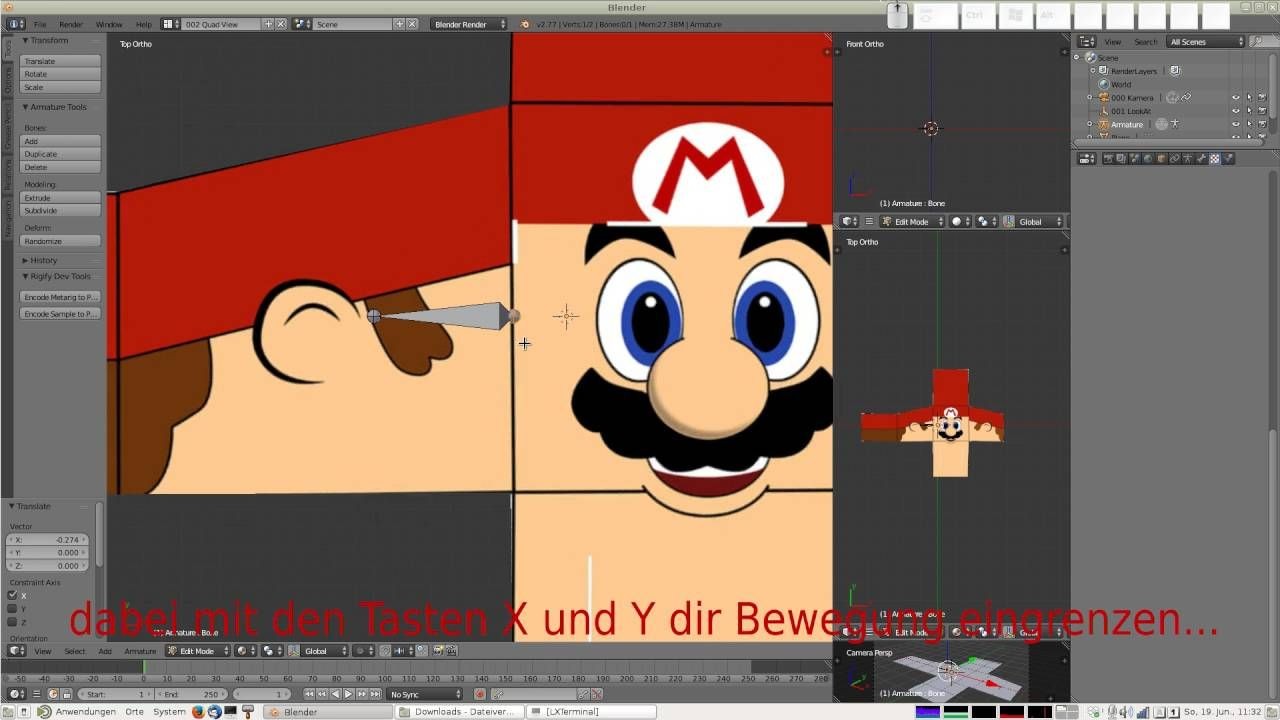The image size is (1280, 720).
Task: Open the Blender Render engine dropdown
Action: (x=470, y=23)
